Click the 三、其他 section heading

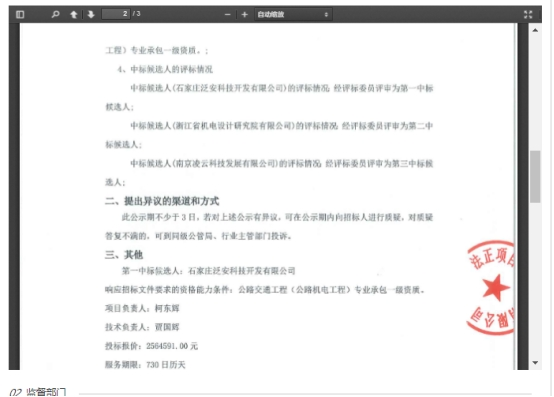[x=124, y=255]
